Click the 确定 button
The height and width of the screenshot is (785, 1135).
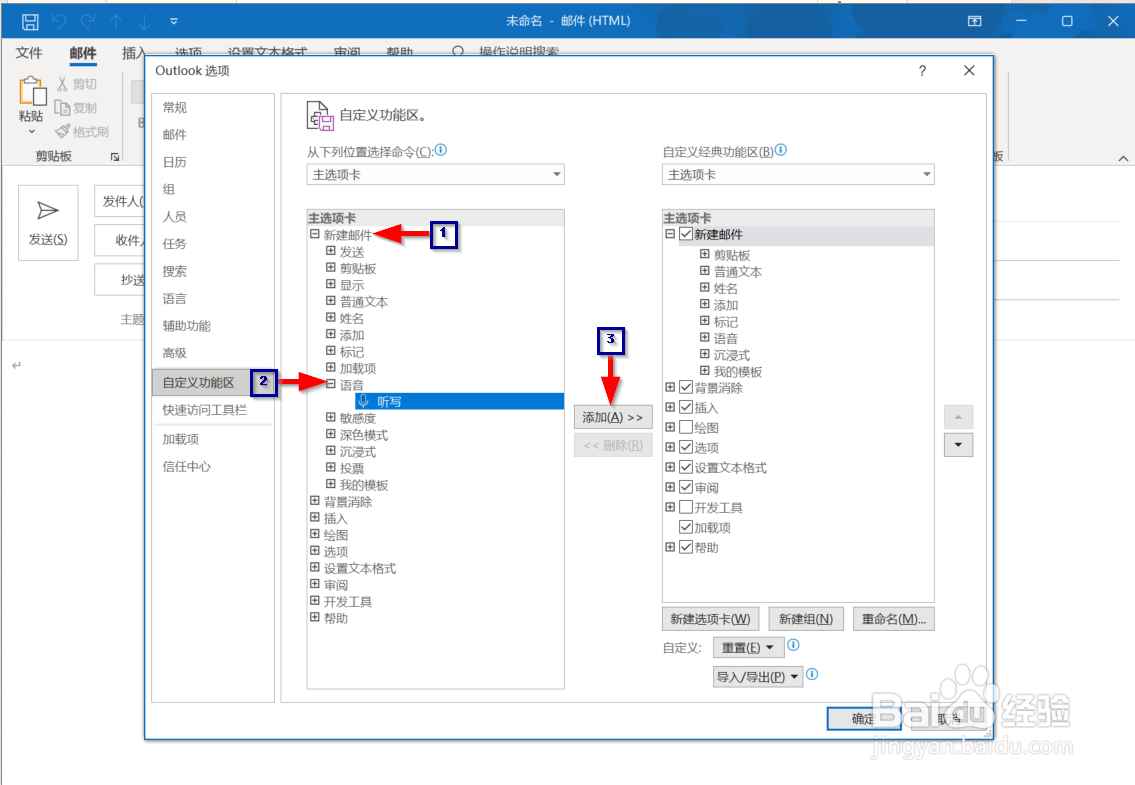(x=864, y=718)
